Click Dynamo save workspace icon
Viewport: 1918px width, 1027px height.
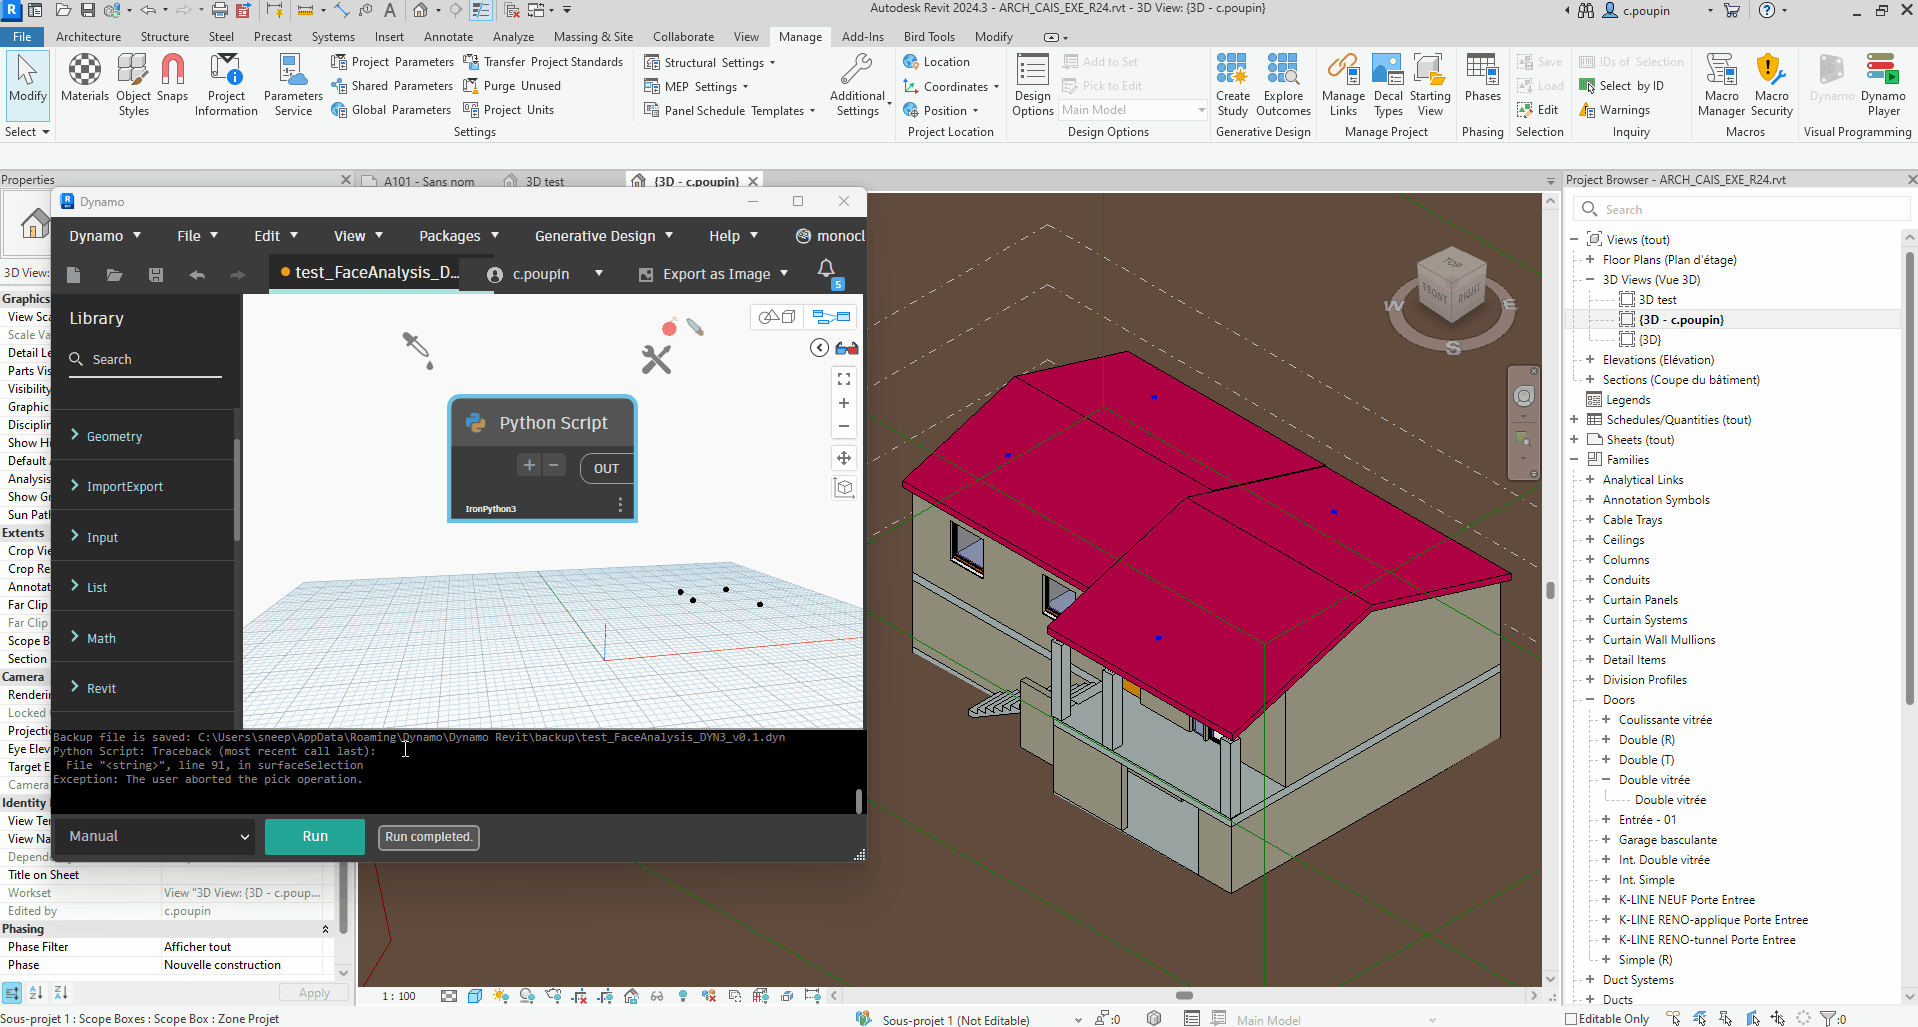coord(156,275)
